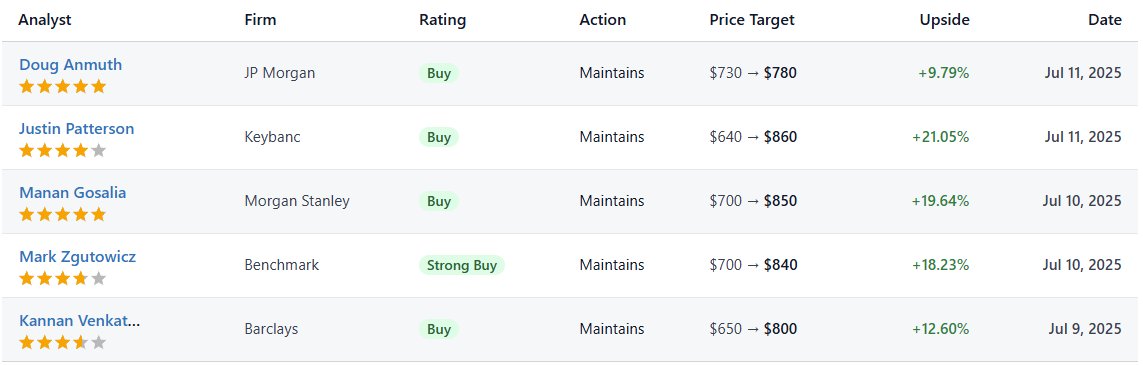
Task: Open Manan Gosalia analyst link
Action: tap(72, 193)
